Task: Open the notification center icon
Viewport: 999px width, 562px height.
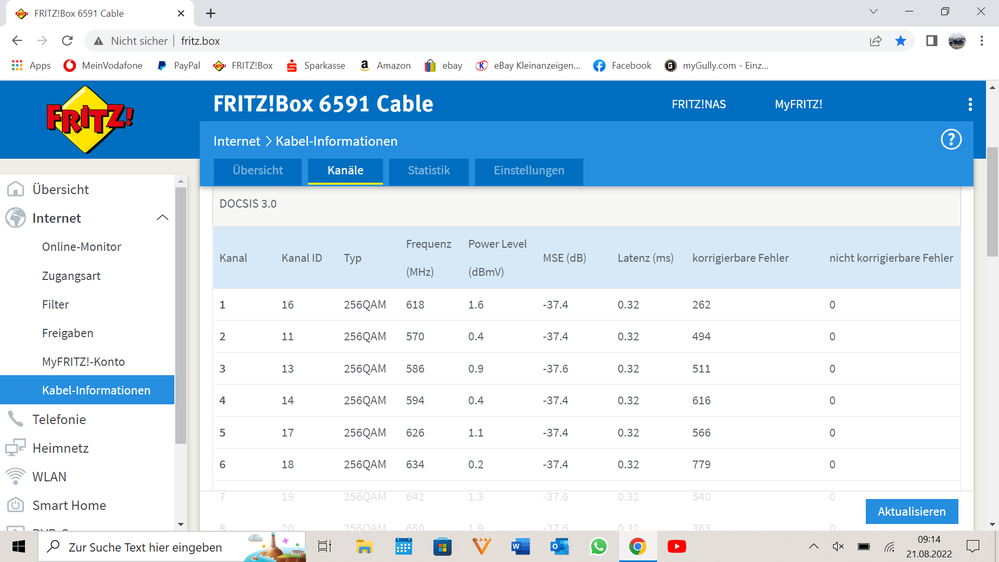Action: (x=973, y=547)
